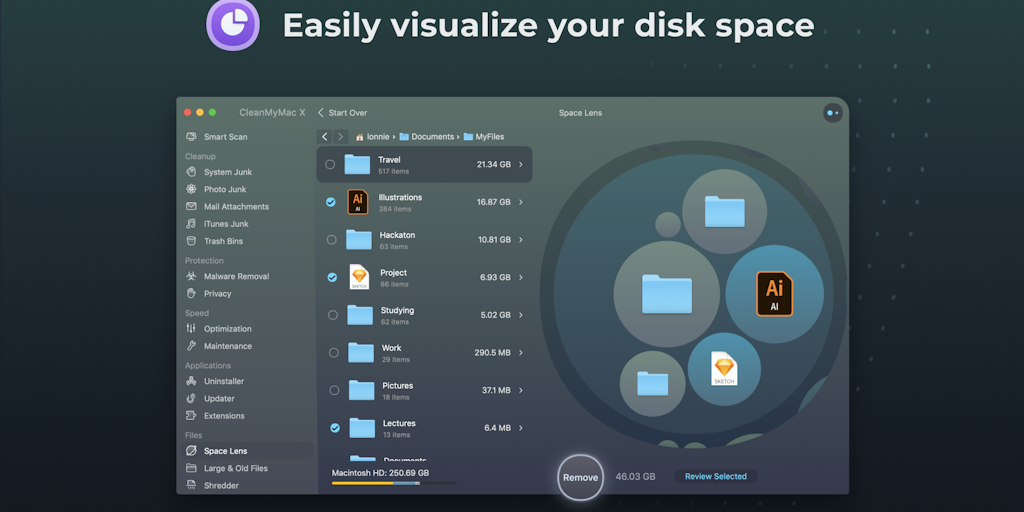The height and width of the screenshot is (512, 1024).
Task: Select the Photo Junk icon
Action: pyautogui.click(x=191, y=189)
